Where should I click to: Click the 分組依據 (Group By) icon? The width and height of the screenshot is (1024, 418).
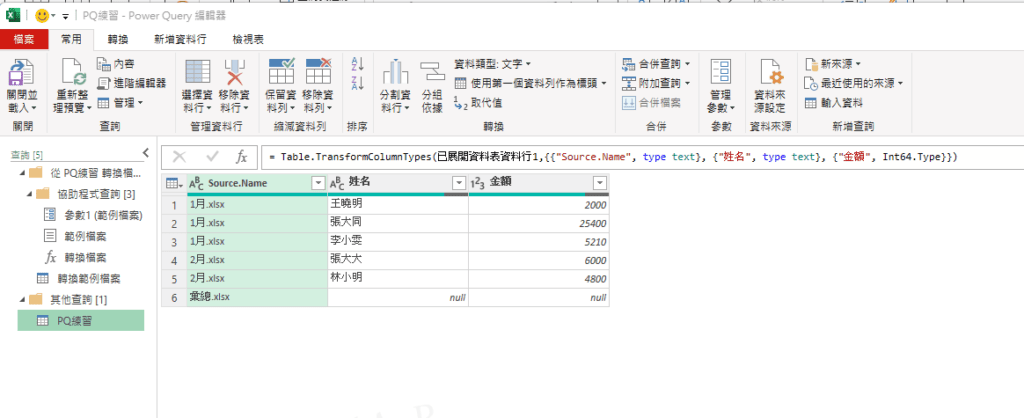tap(432, 73)
